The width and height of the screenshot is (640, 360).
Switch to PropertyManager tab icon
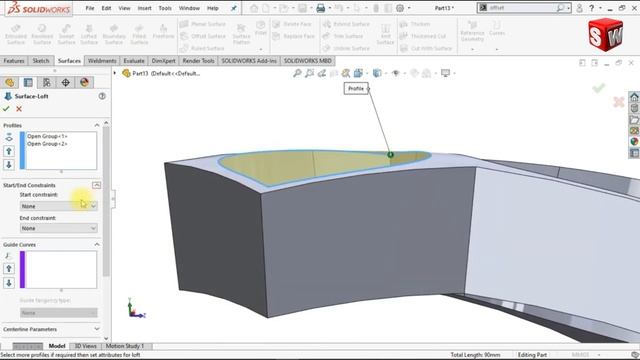point(28,82)
